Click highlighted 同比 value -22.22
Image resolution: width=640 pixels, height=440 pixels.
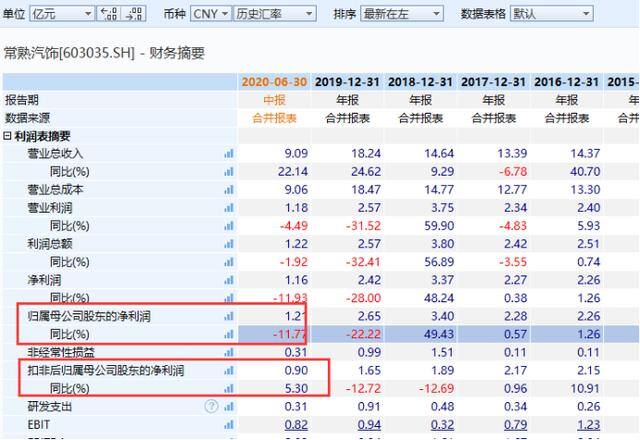pyautogui.click(x=363, y=334)
